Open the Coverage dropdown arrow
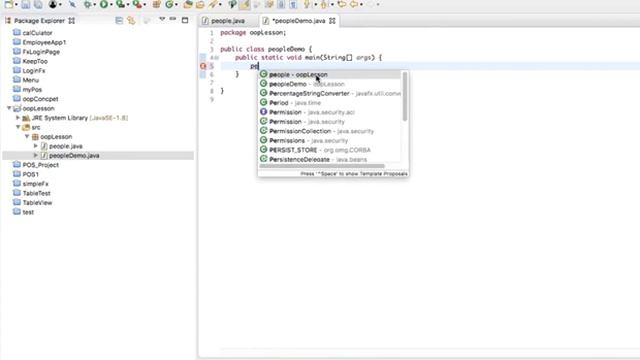 click(128, 4)
